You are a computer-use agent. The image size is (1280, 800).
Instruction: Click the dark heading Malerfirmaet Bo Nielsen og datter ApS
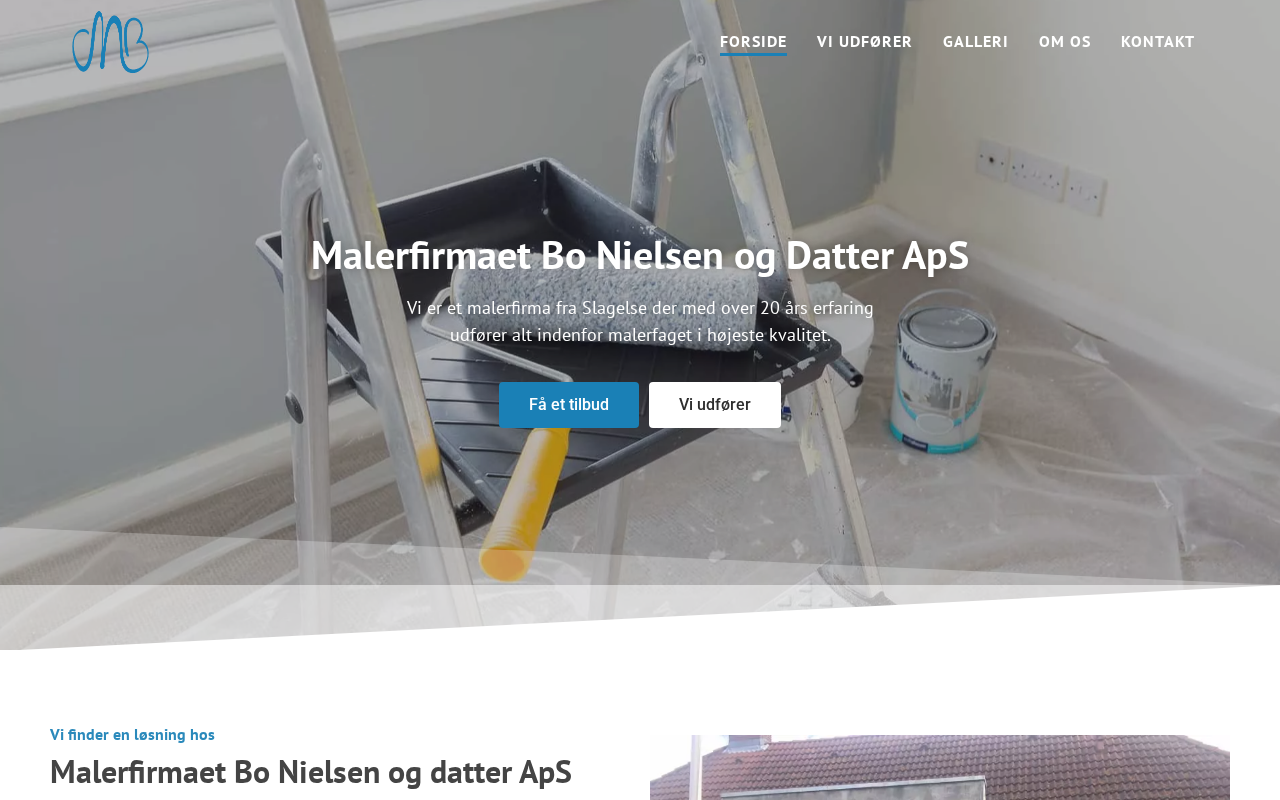tap(311, 772)
